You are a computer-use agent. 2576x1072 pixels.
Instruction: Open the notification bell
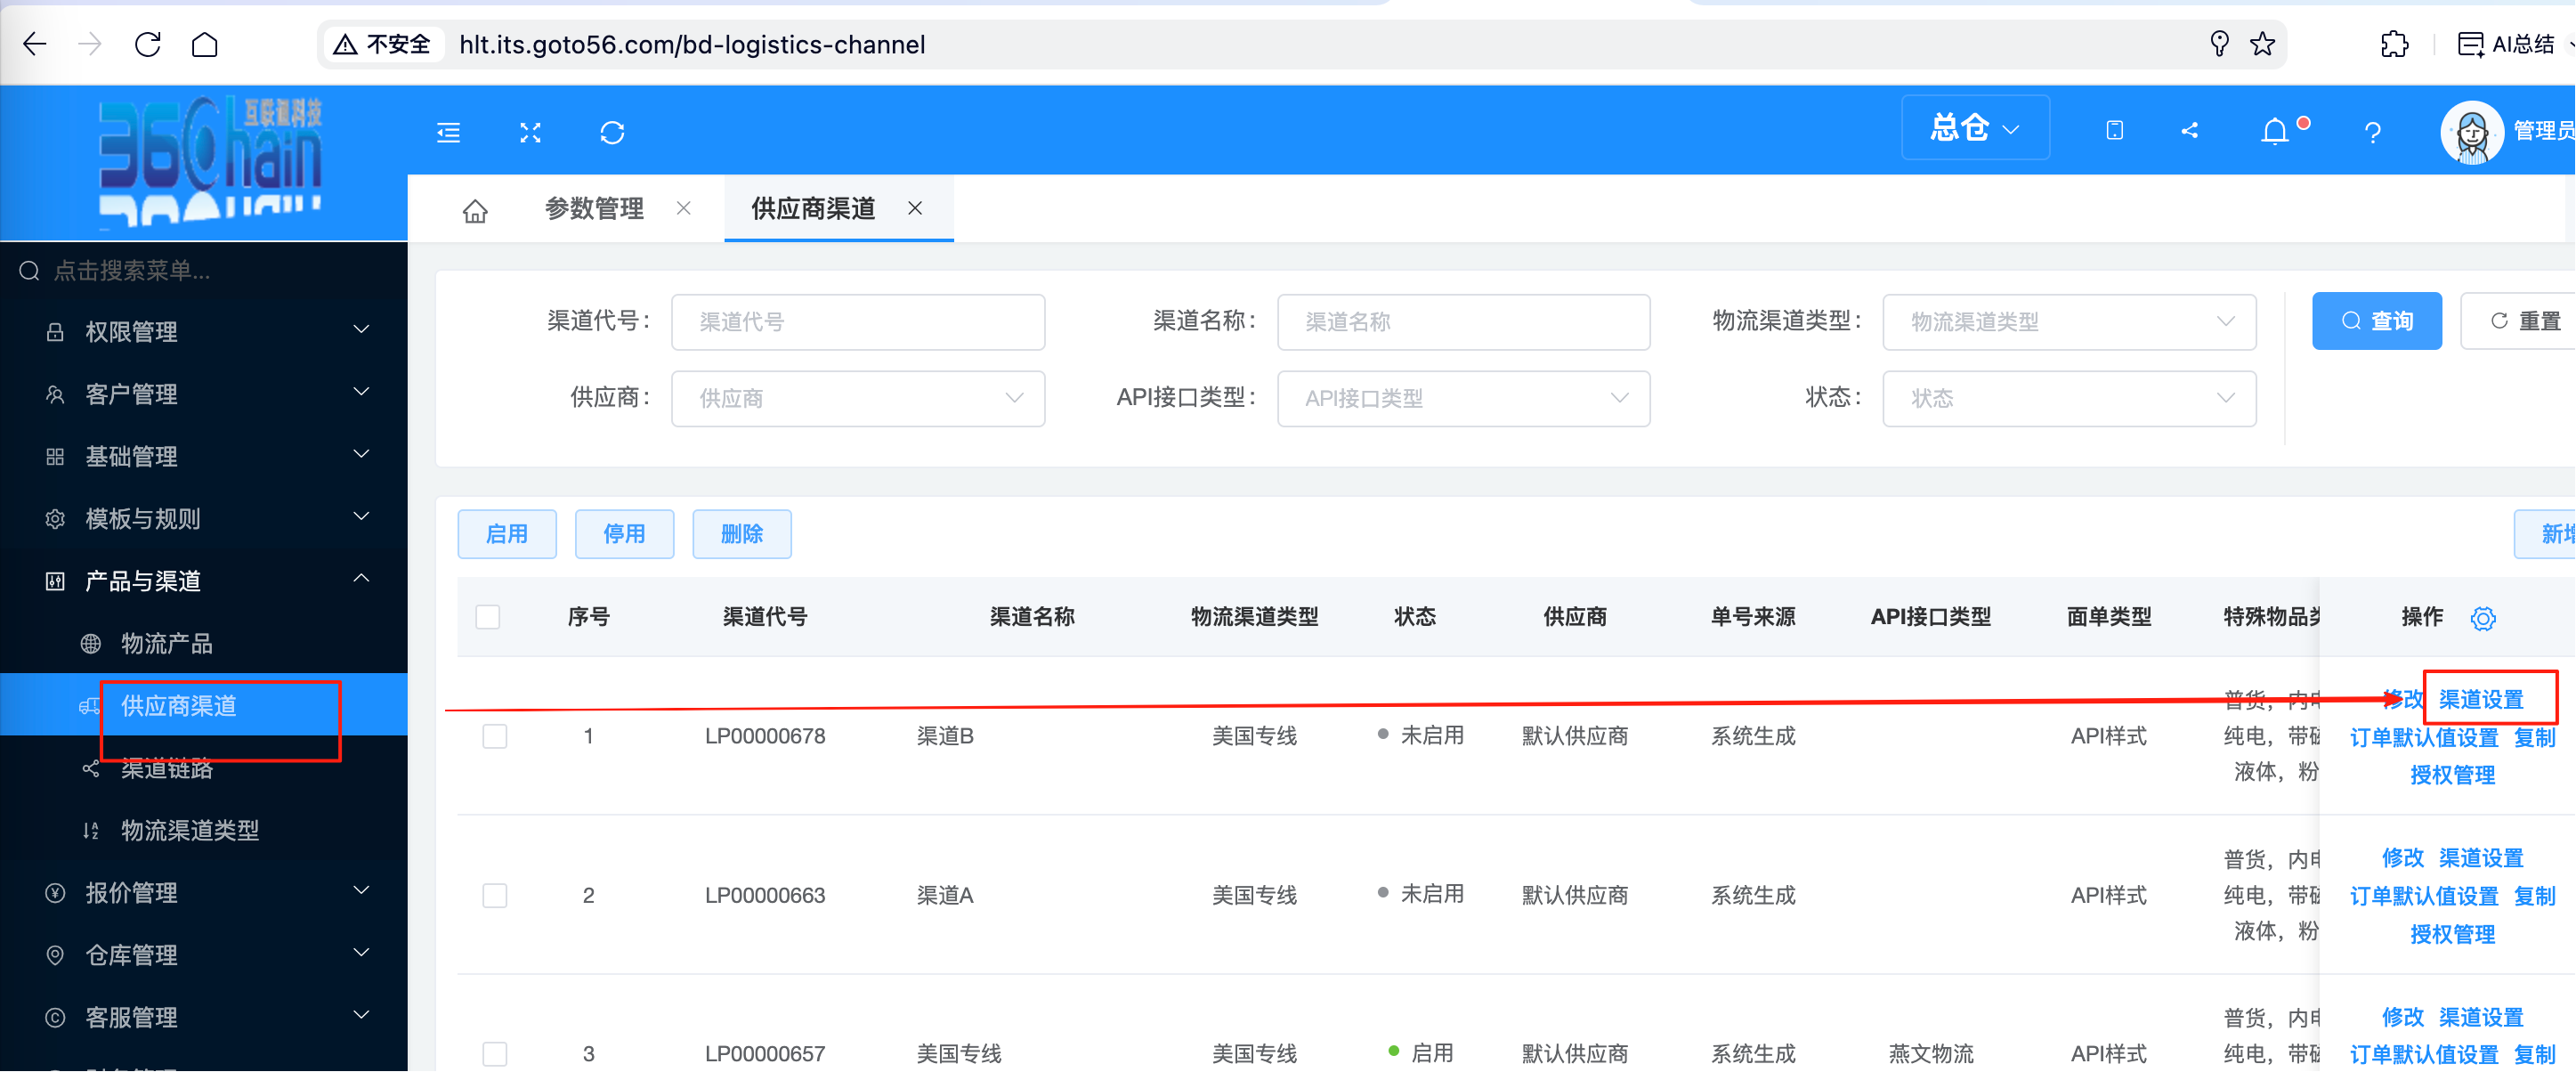2275,131
